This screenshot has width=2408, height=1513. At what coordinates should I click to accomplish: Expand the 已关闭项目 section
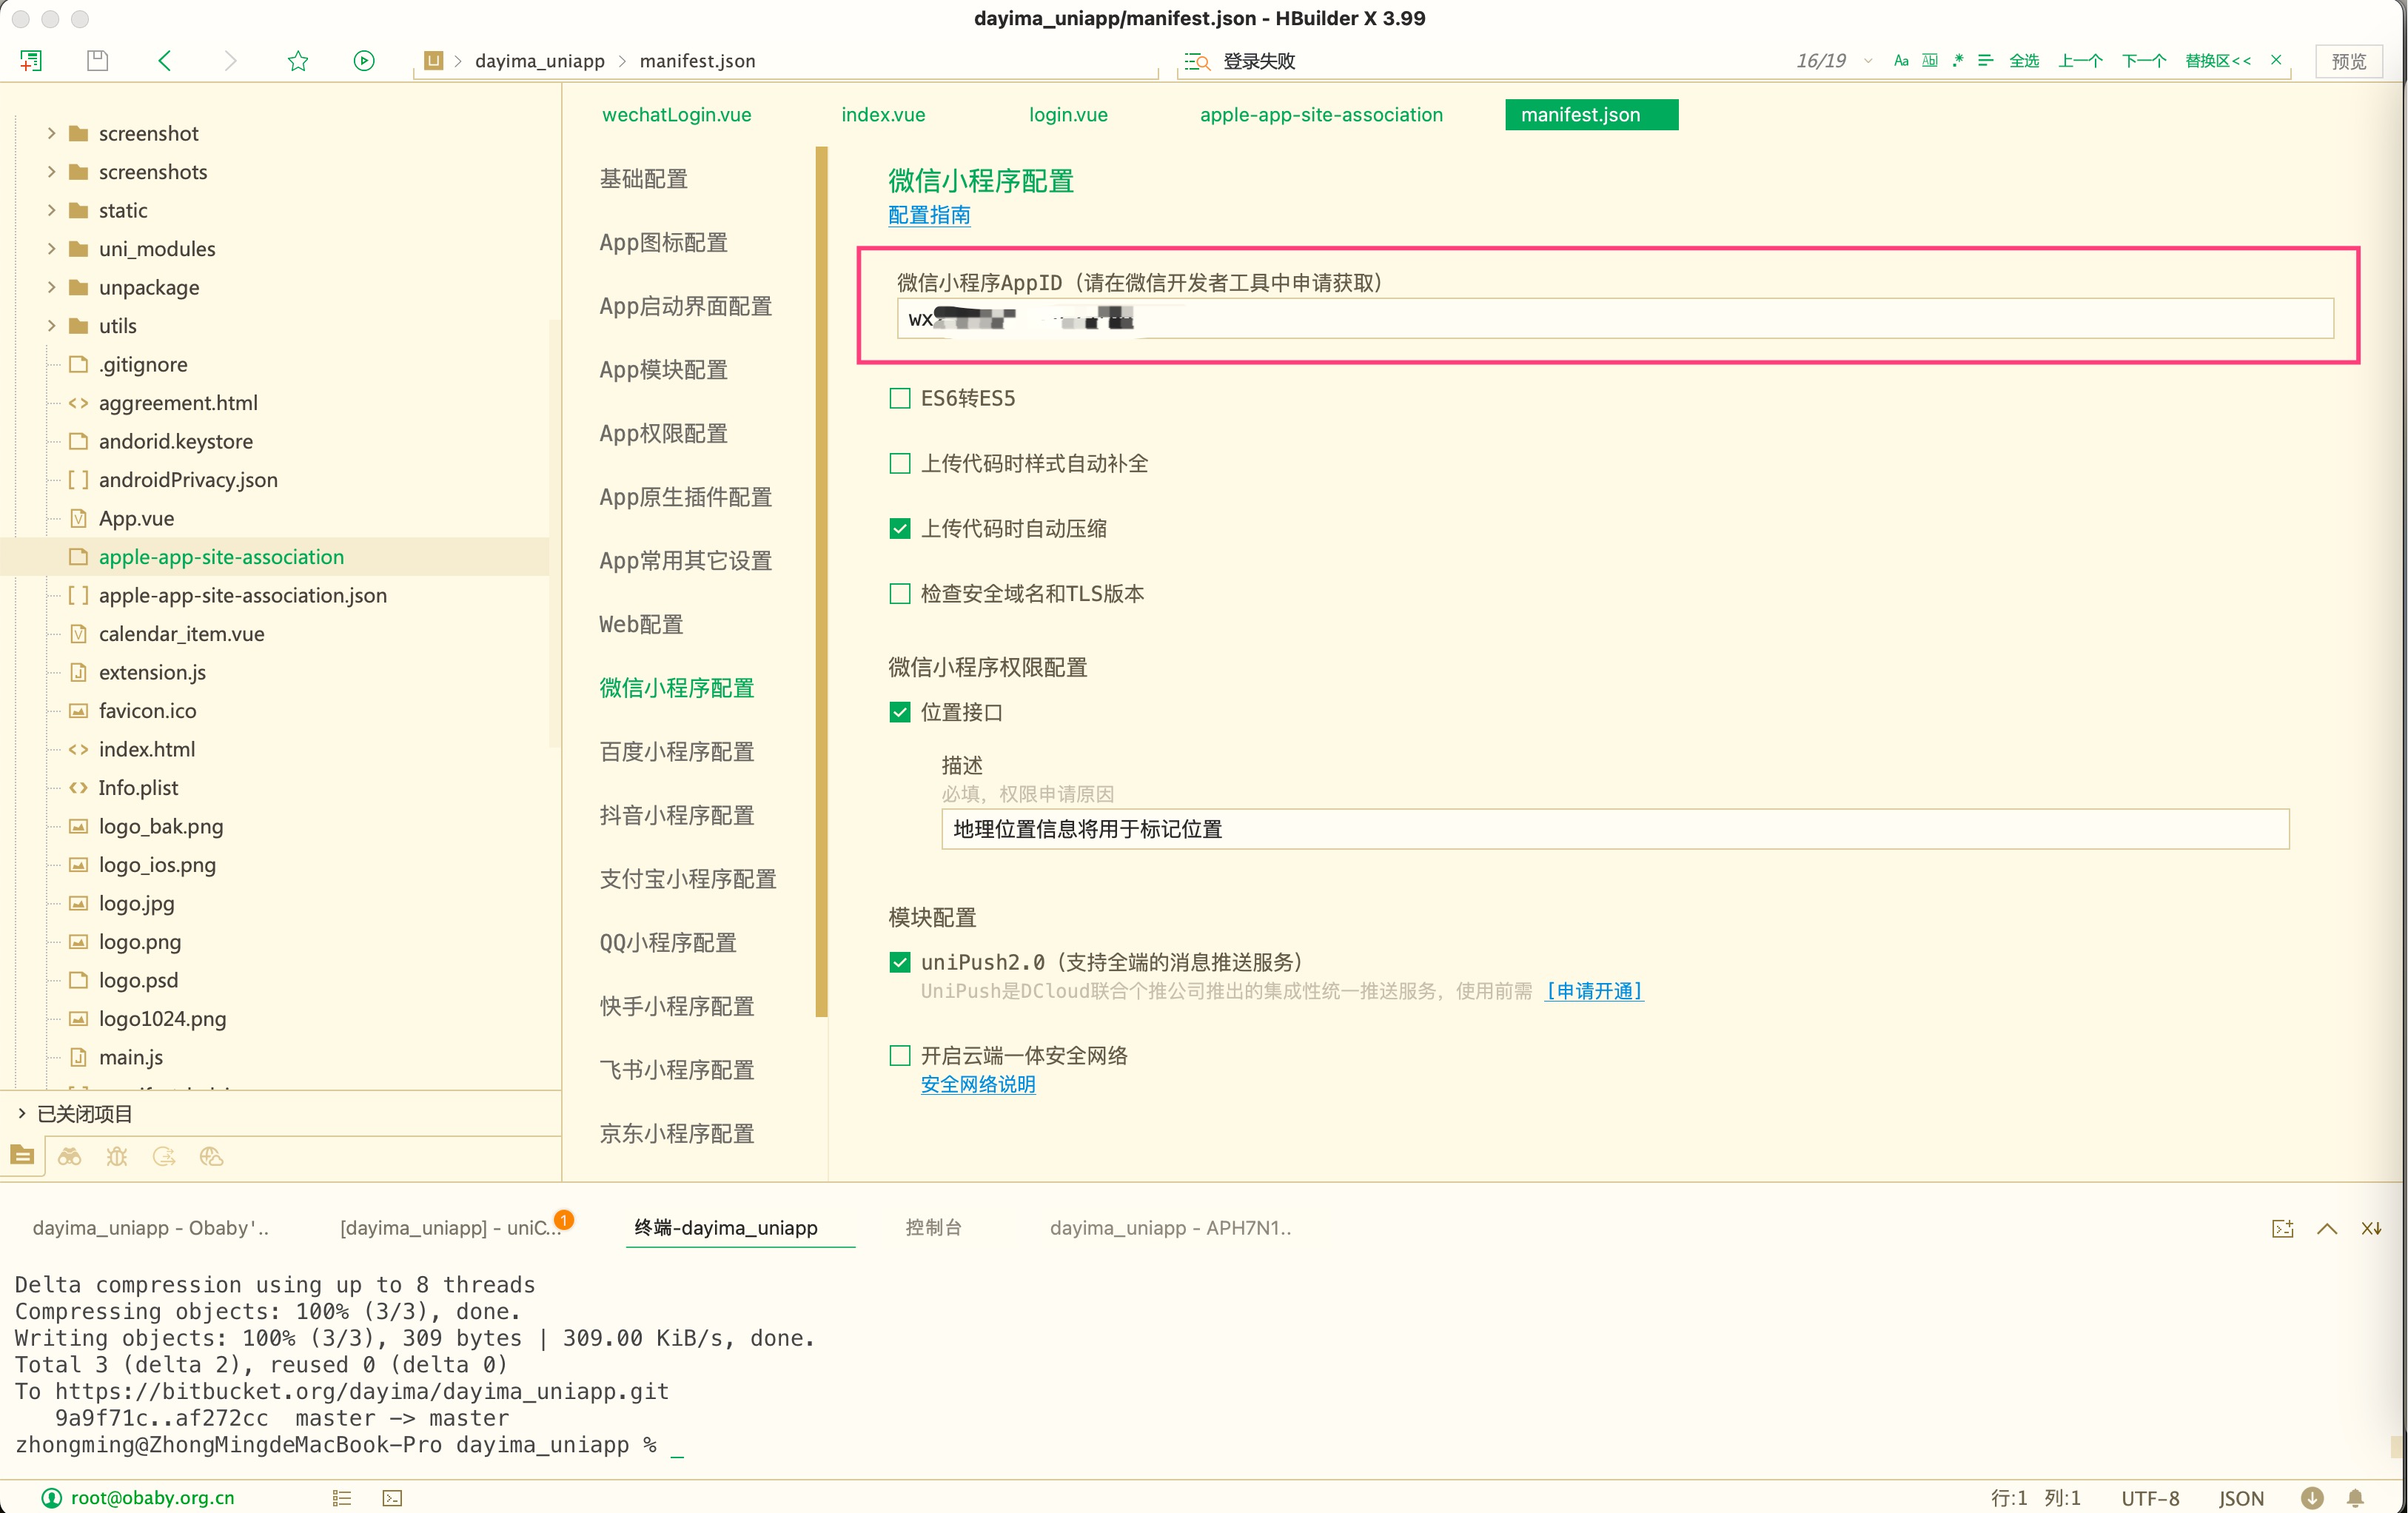click(x=22, y=1113)
